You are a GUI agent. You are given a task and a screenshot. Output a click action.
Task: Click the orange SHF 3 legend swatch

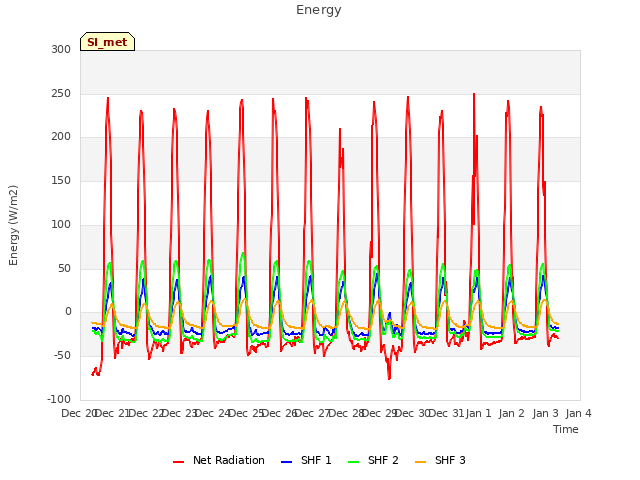[420, 462]
